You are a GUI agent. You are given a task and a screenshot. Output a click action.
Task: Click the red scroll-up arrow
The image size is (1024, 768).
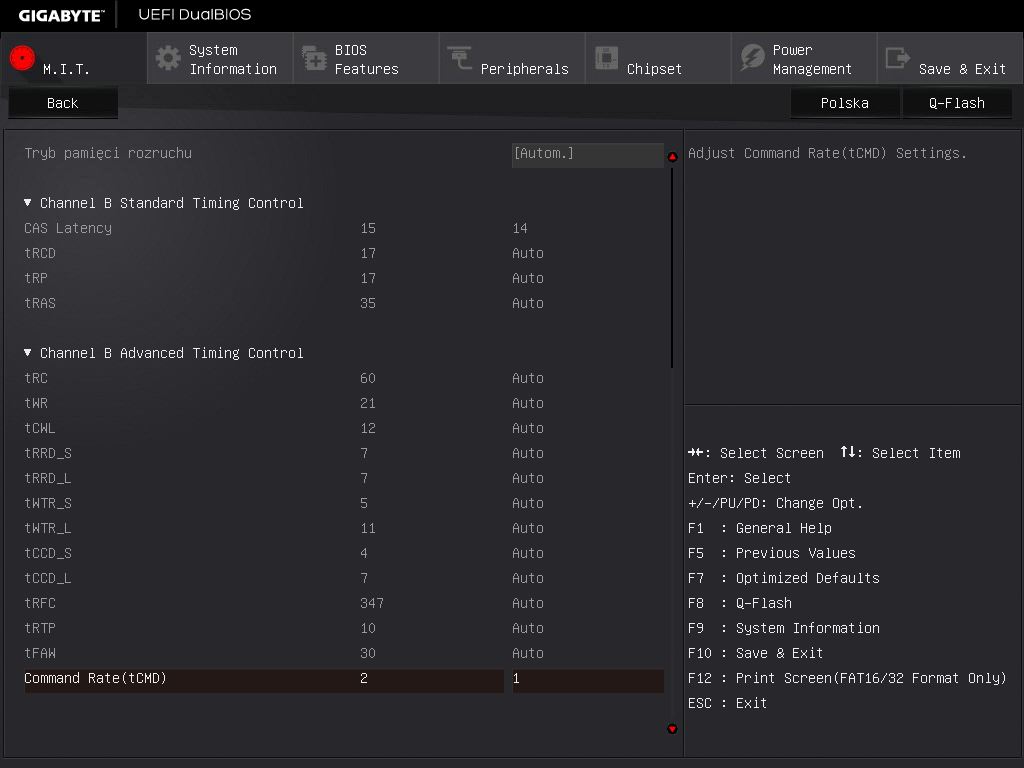pyautogui.click(x=672, y=157)
